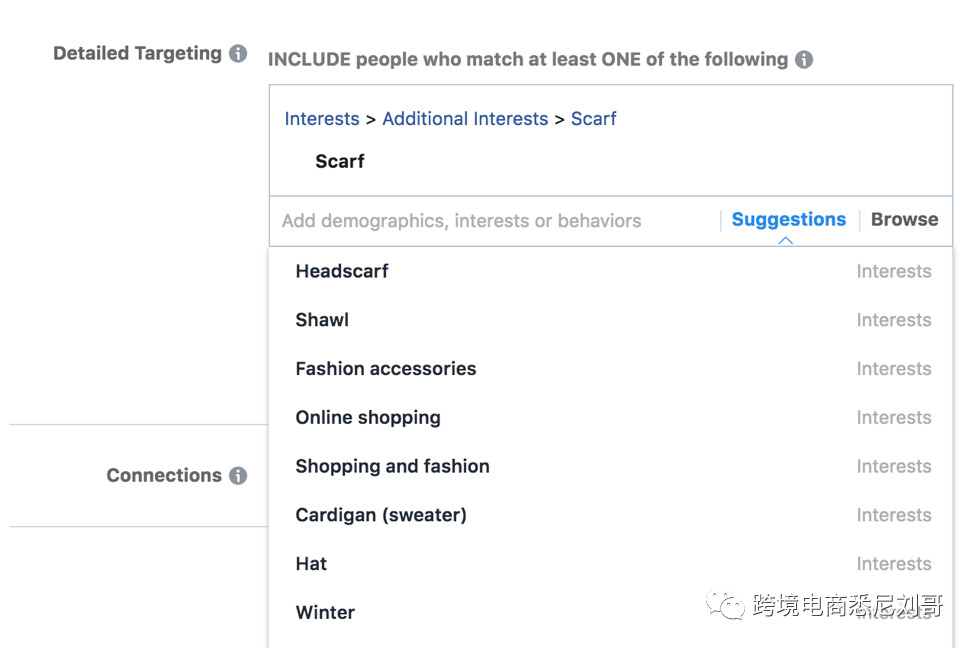Add Shopping and fashion interest
This screenshot has height=648, width=975.
pos(392,466)
